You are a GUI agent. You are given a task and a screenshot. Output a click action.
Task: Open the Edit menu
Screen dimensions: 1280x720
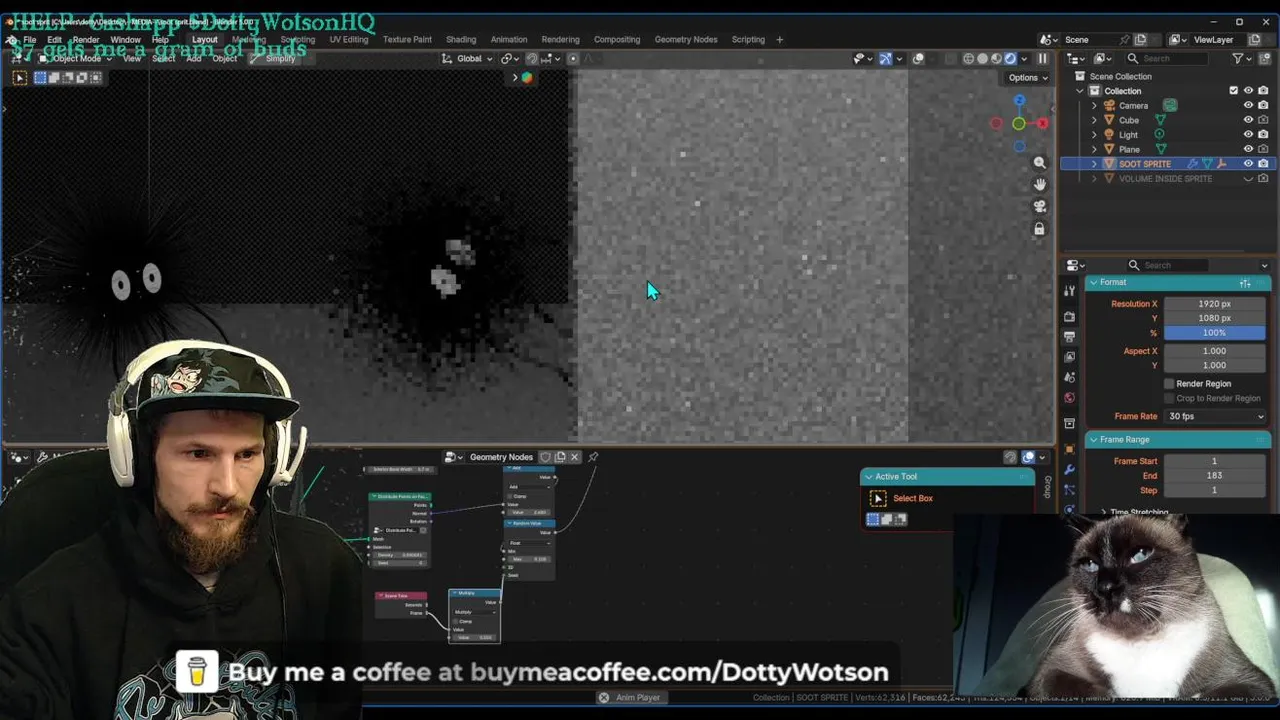56,39
